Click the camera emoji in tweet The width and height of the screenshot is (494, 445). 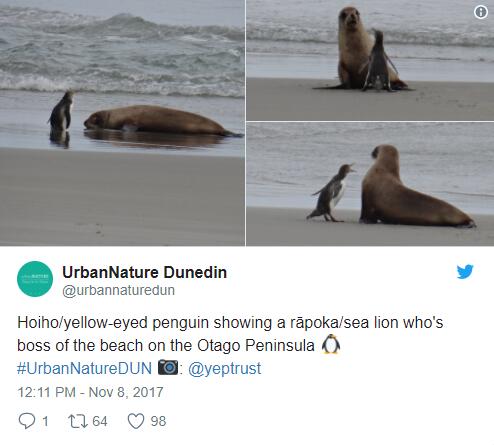[x=168, y=367]
